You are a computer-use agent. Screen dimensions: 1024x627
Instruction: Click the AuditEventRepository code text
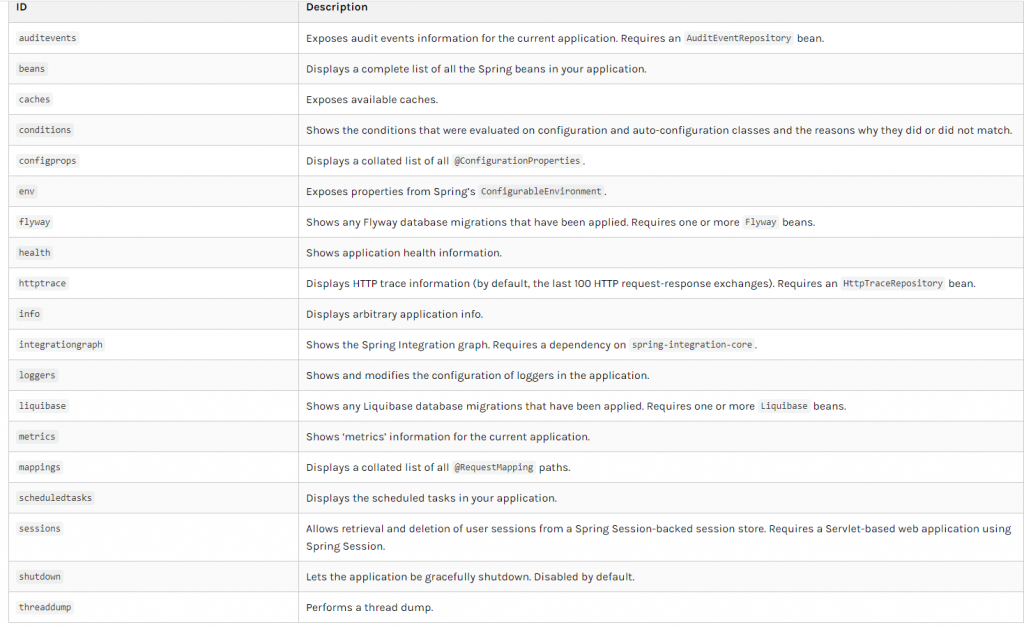[738, 38]
